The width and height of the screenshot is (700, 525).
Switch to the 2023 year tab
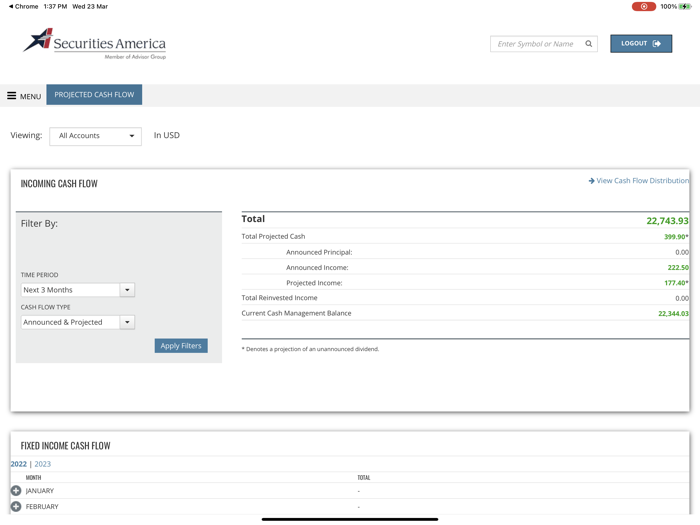(x=42, y=464)
